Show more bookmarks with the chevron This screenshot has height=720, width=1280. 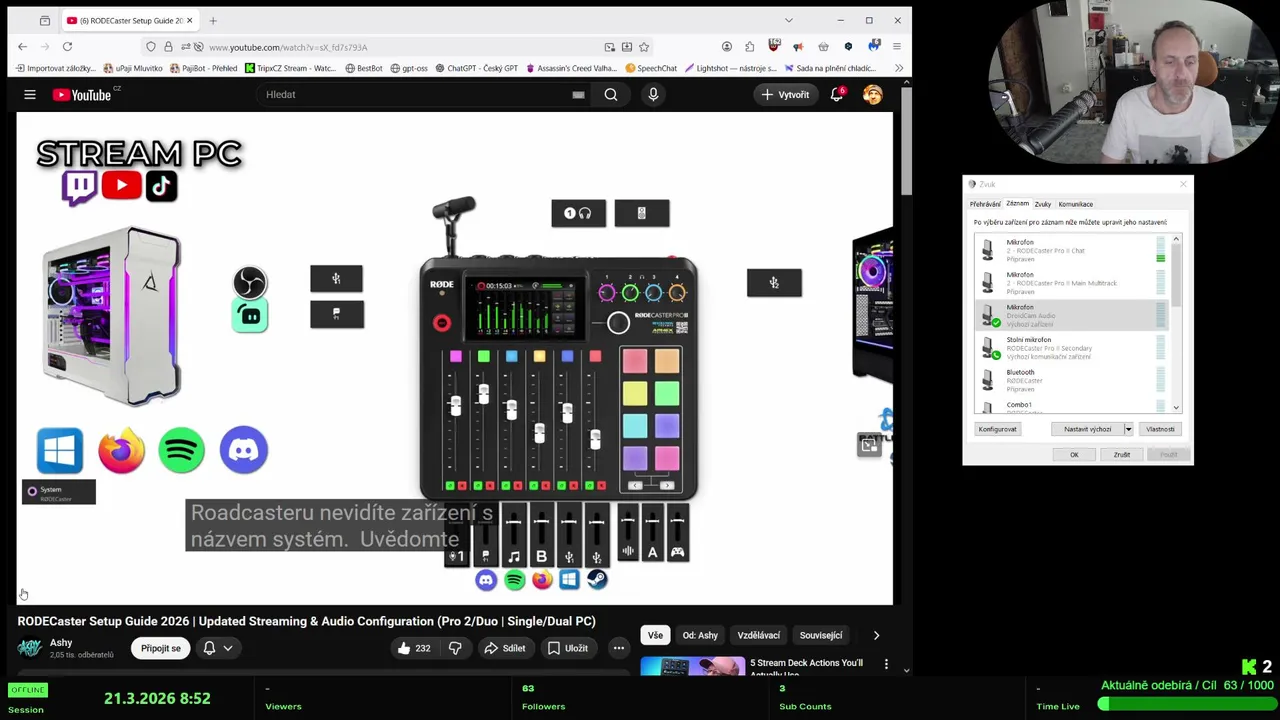(x=899, y=68)
